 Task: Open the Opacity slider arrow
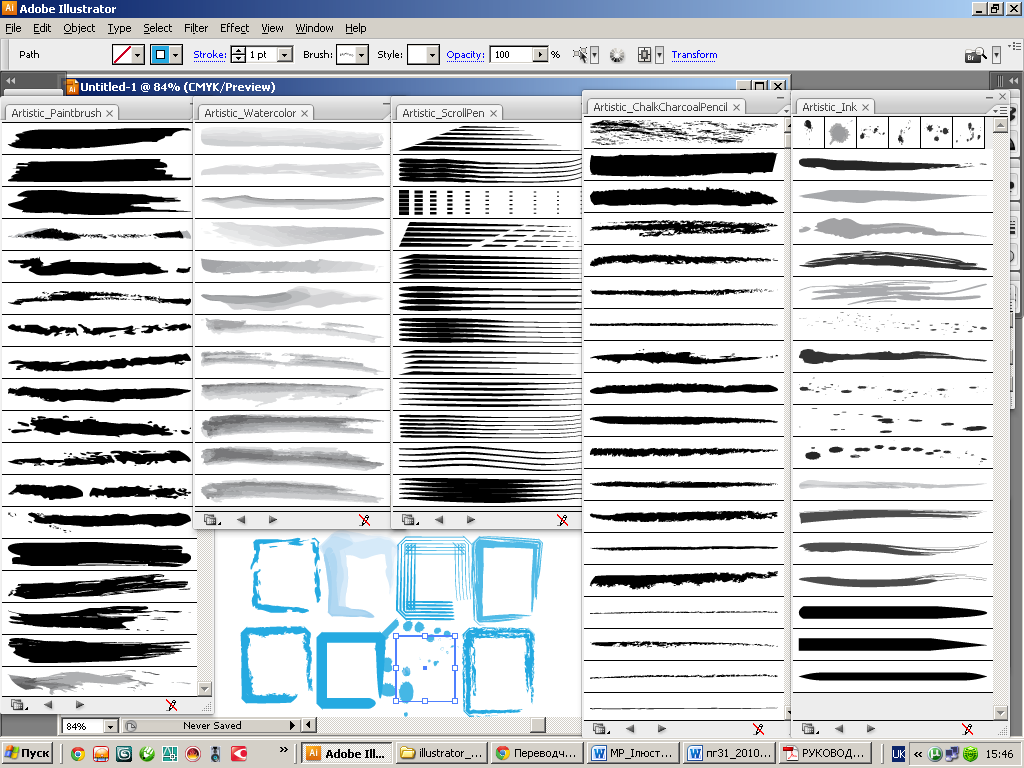coord(540,55)
